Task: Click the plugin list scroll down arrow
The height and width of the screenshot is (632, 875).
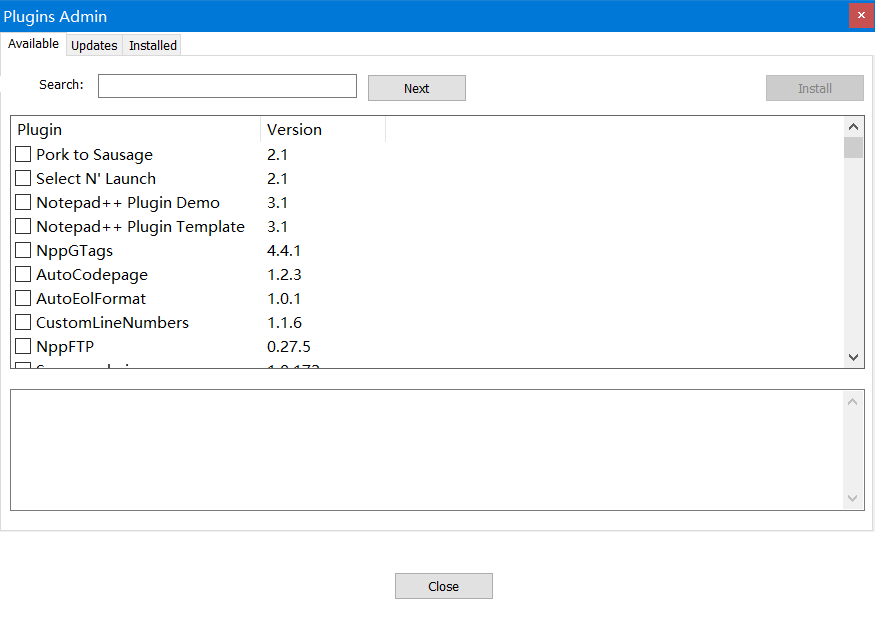Action: [853, 358]
